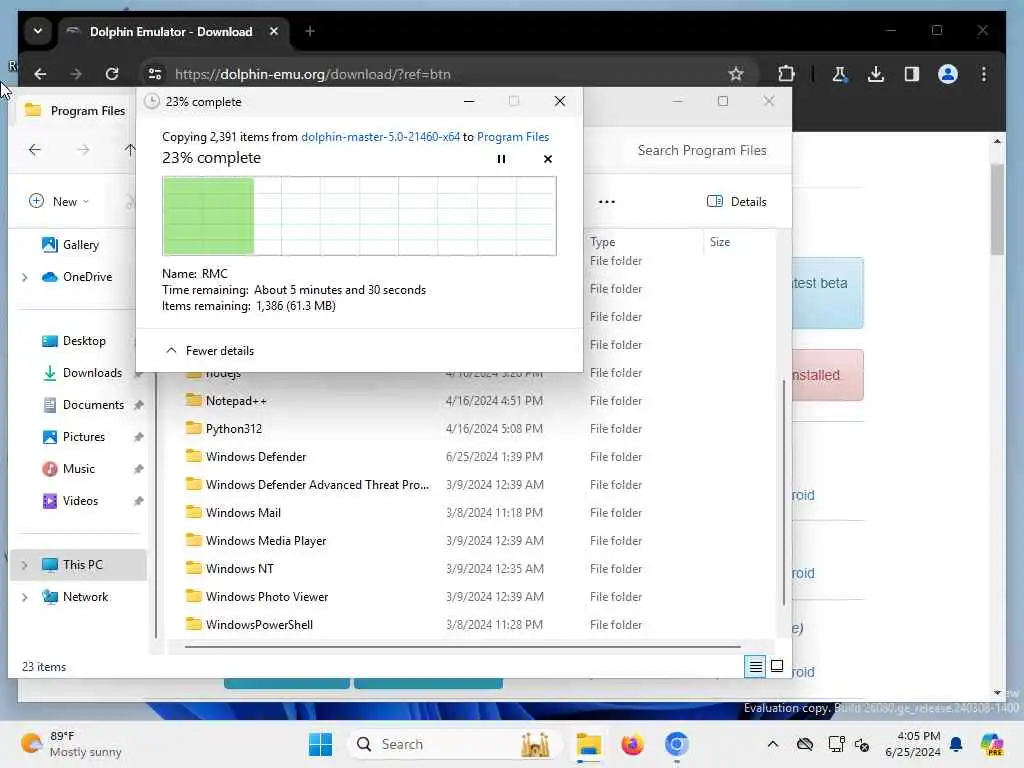
Task: Open Chrome extensions puzzle icon
Action: click(786, 74)
